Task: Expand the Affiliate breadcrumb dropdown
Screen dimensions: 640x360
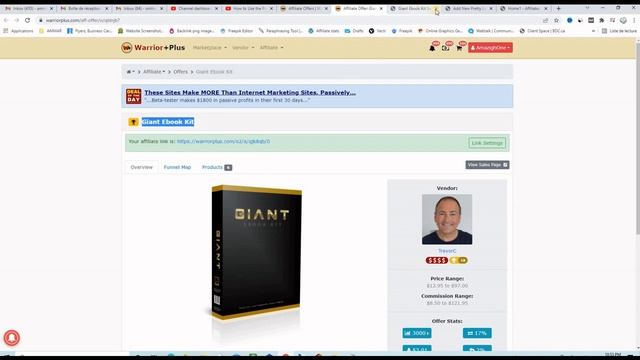Action: click(x=154, y=72)
